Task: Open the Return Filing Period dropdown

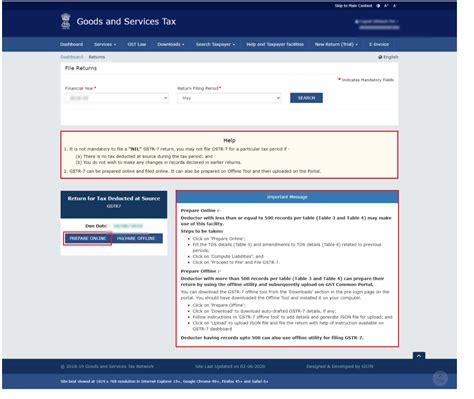Action: (229, 98)
